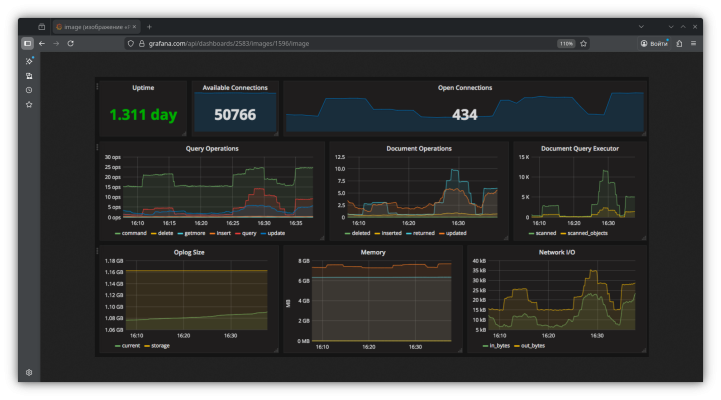
Task: Bookmark this page with the star icon
Action: coord(584,44)
